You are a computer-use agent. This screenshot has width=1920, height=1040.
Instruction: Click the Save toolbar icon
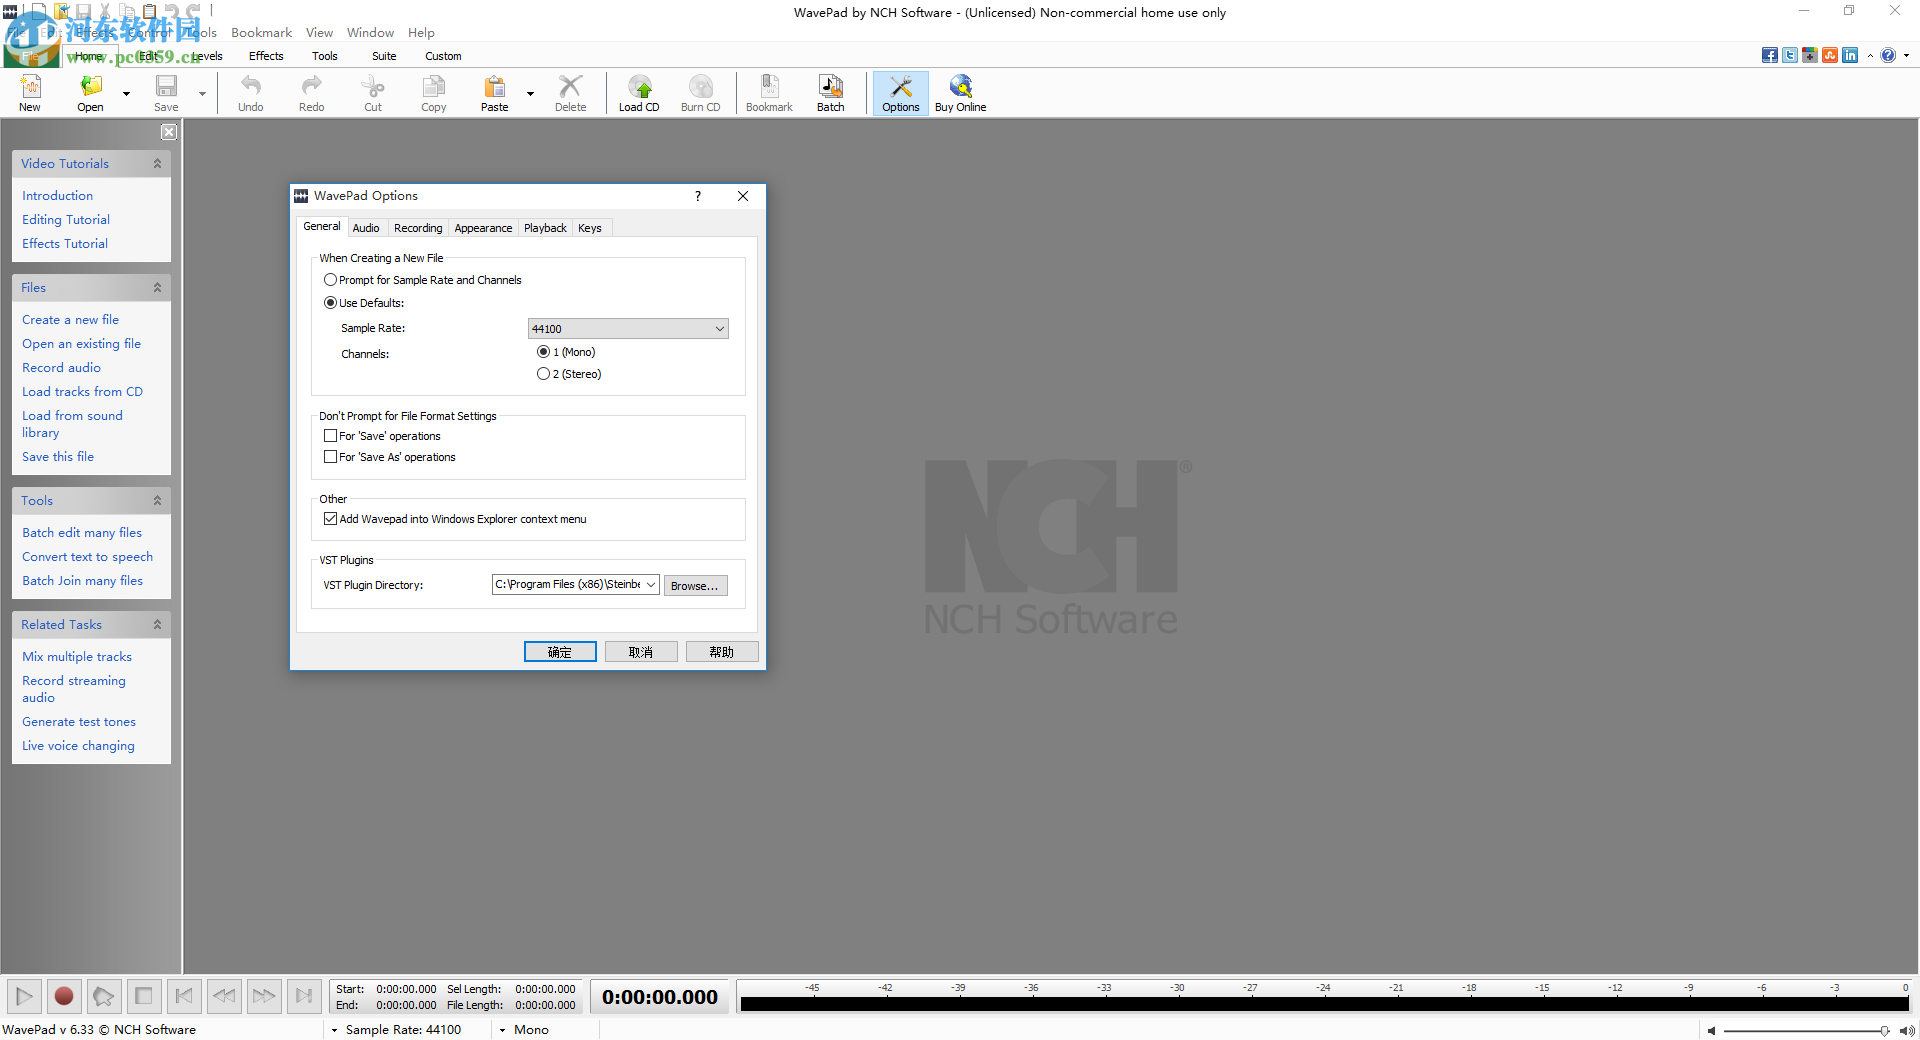point(166,93)
